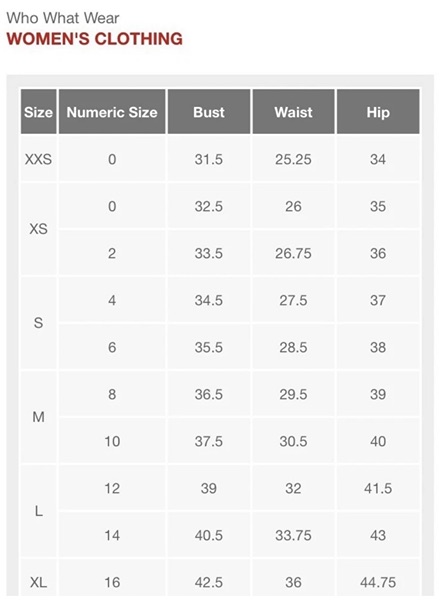The image size is (440, 600).
Task: Click the Who What Wear brand text
Action: pyautogui.click(x=63, y=18)
